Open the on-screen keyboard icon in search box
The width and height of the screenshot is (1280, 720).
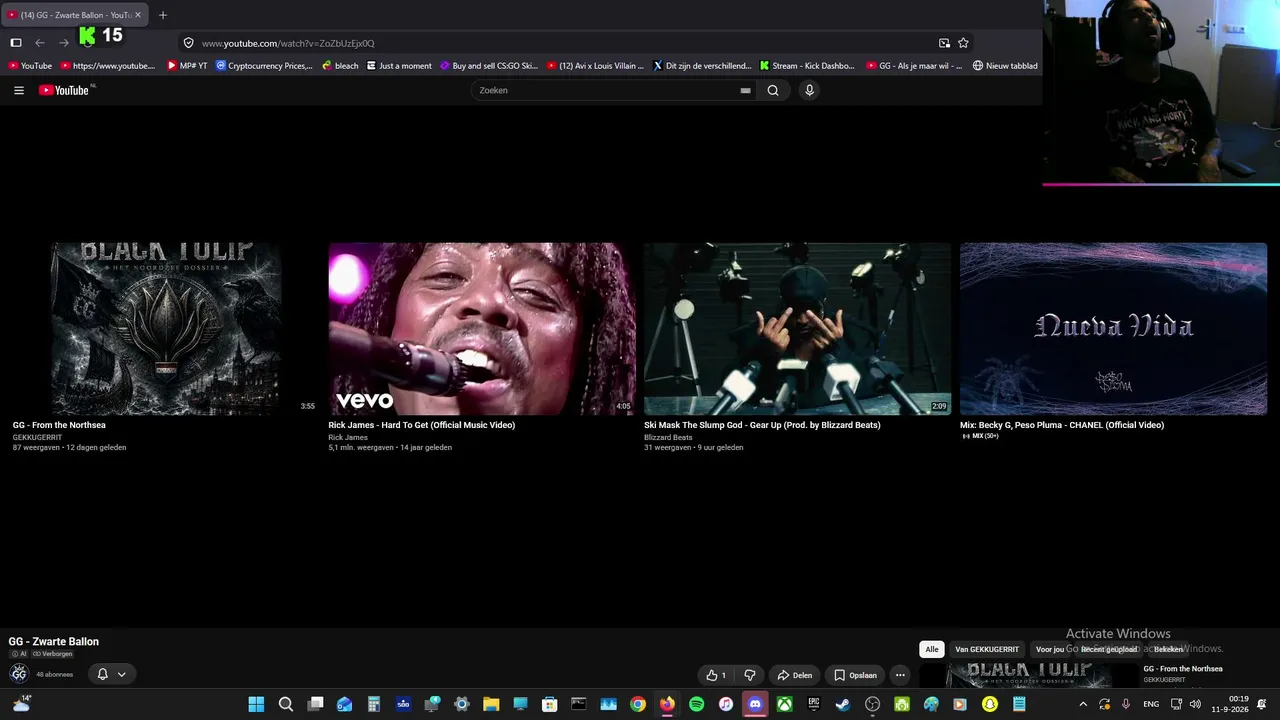pos(745,90)
